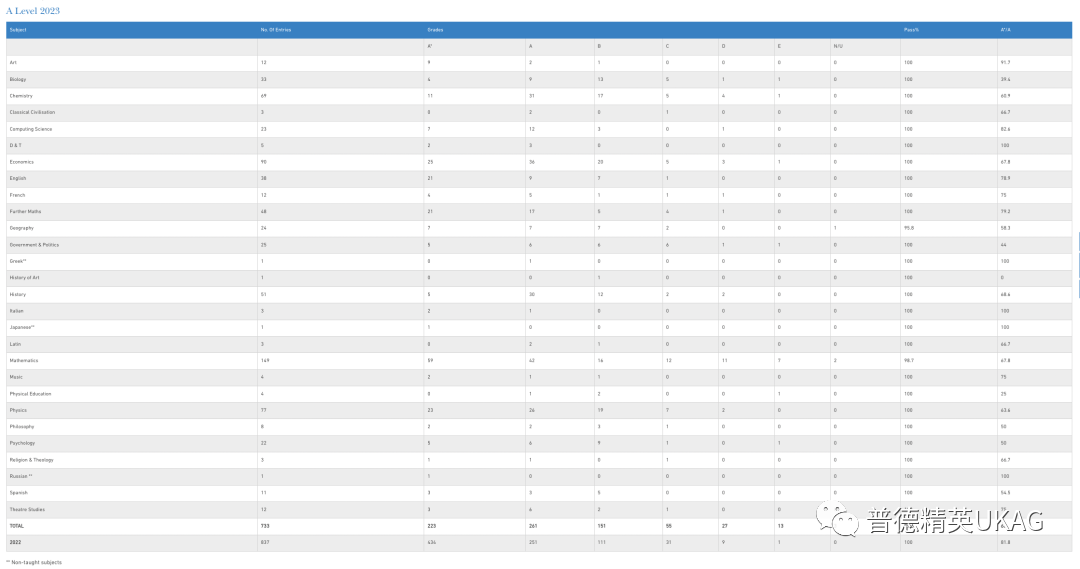The width and height of the screenshot is (1080, 569).
Task: Click Mathematics A* count '59'
Action: (x=430, y=360)
